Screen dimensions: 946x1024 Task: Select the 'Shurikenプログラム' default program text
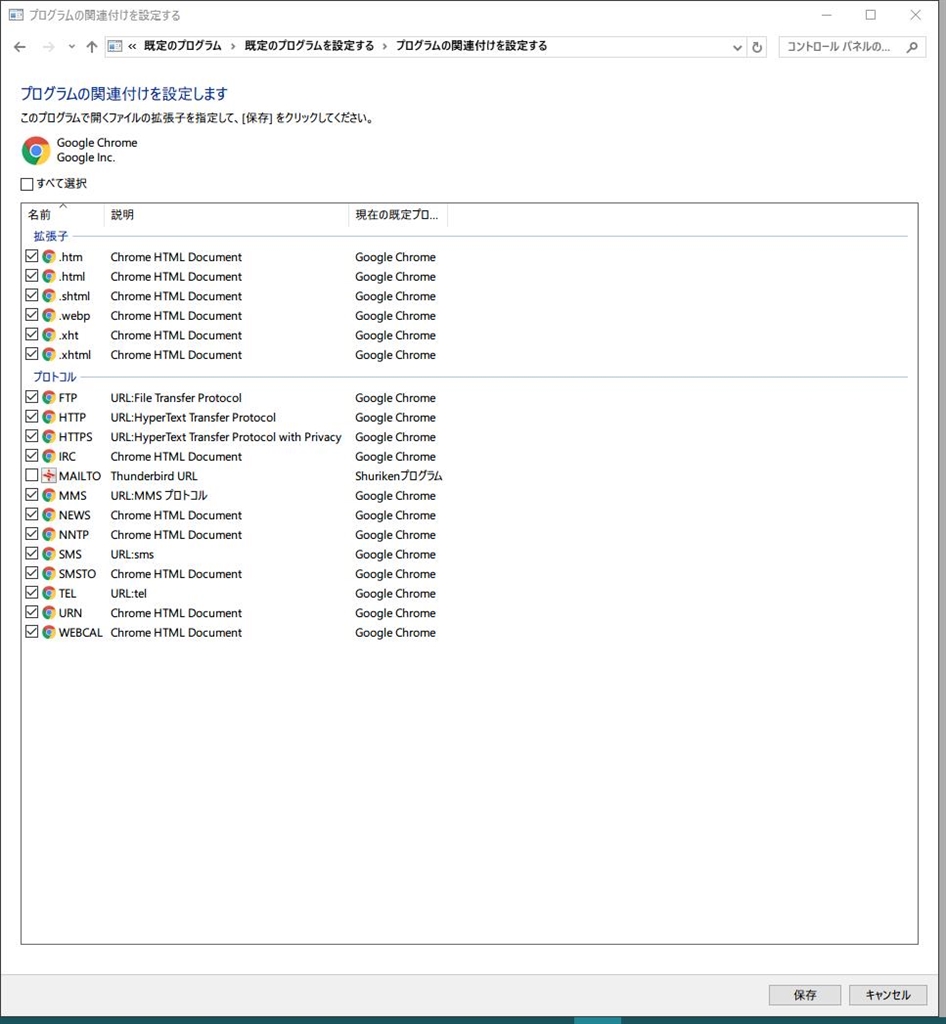click(x=399, y=476)
